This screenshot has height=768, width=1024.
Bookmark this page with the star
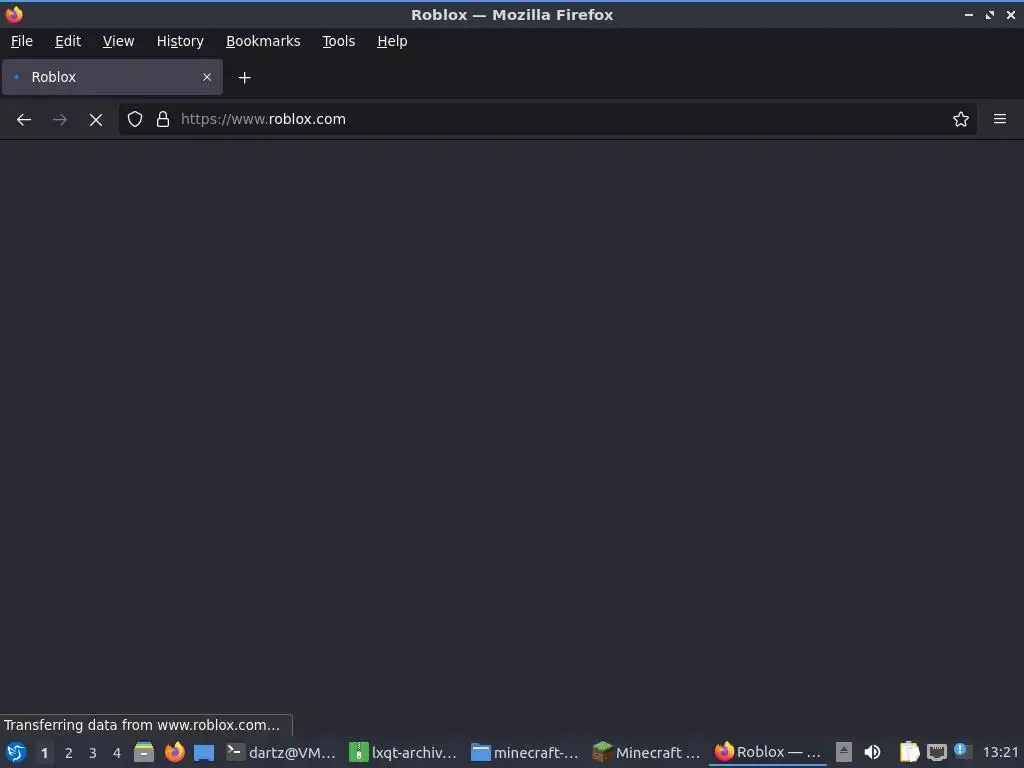coord(961,120)
